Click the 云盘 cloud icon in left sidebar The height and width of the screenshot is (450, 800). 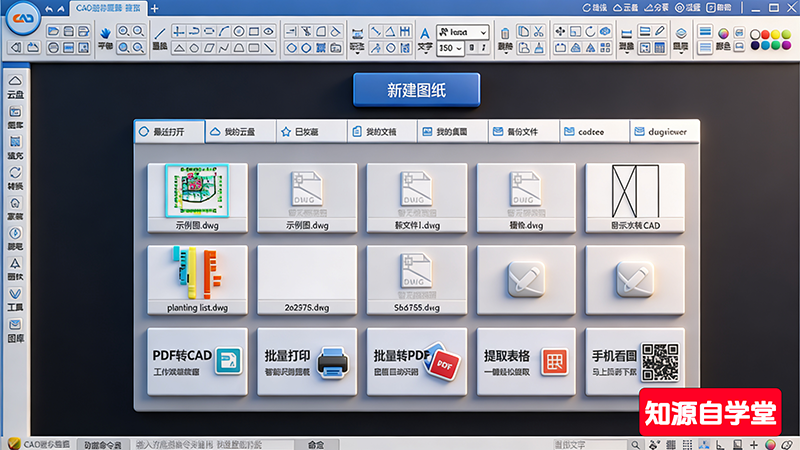[15, 82]
